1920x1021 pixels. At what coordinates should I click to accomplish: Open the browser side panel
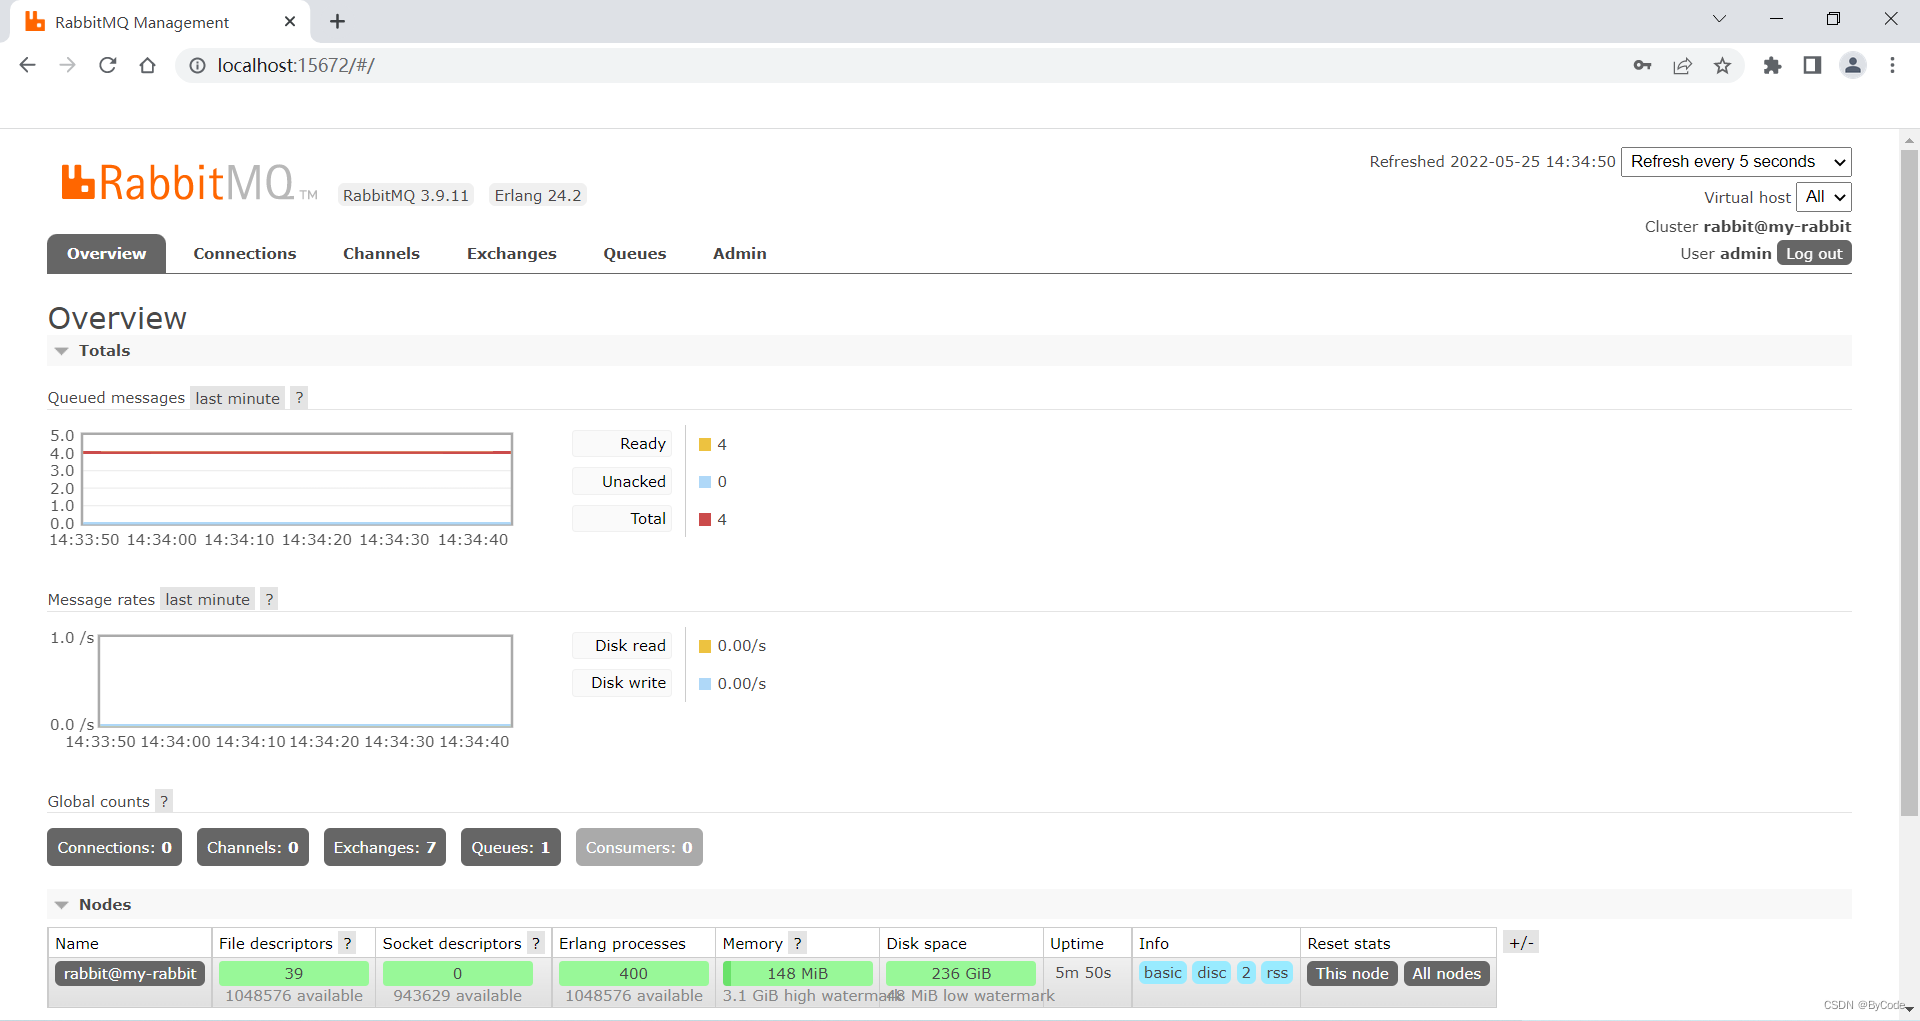tap(1812, 65)
